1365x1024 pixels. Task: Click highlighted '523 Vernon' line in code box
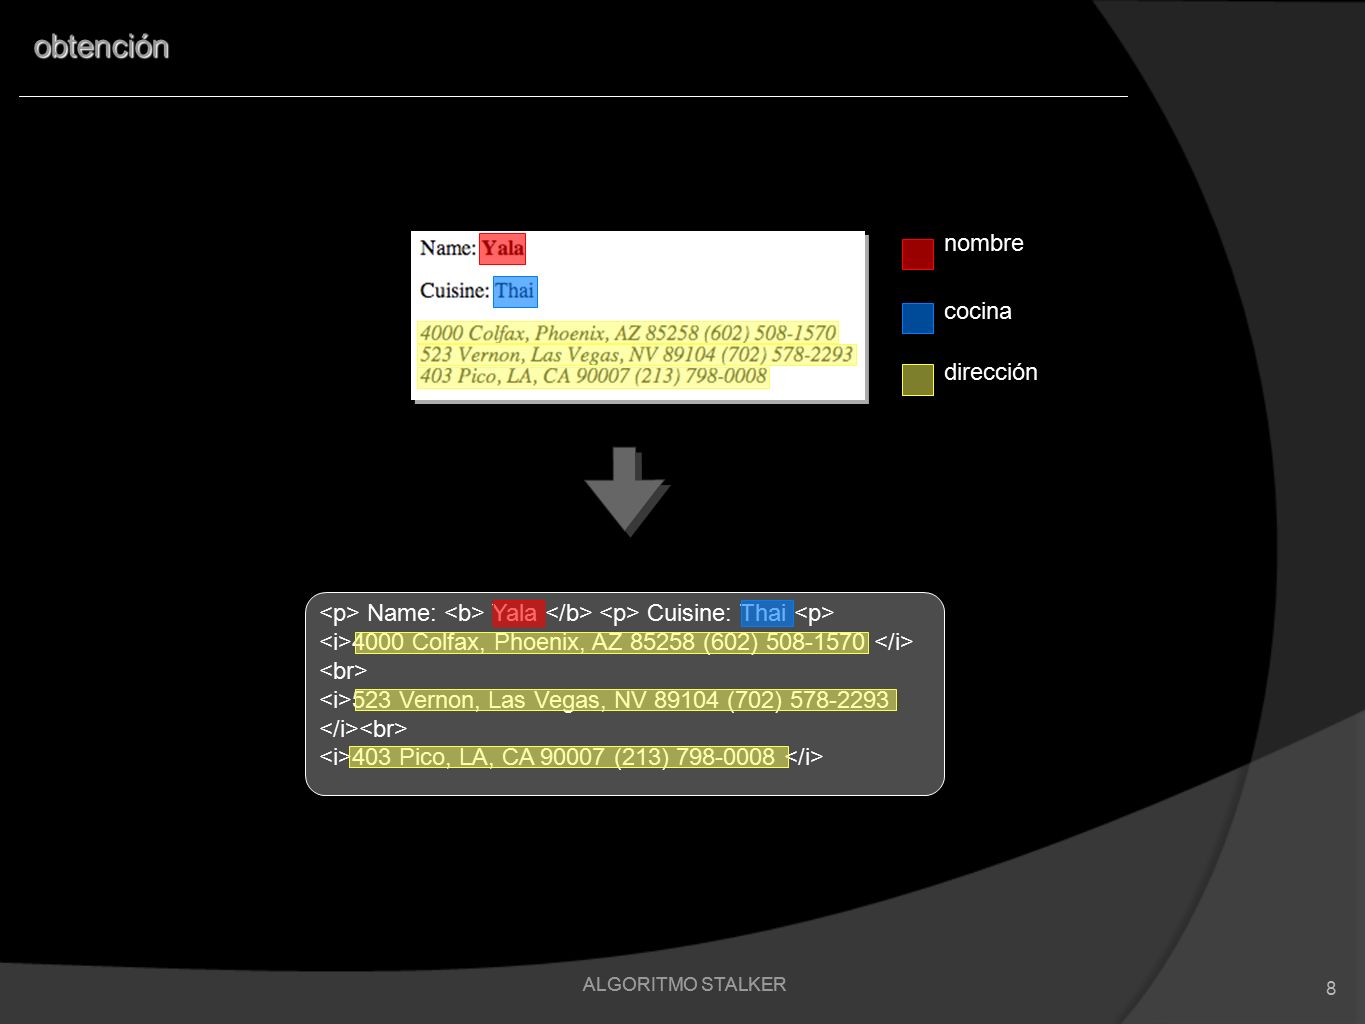click(x=624, y=700)
